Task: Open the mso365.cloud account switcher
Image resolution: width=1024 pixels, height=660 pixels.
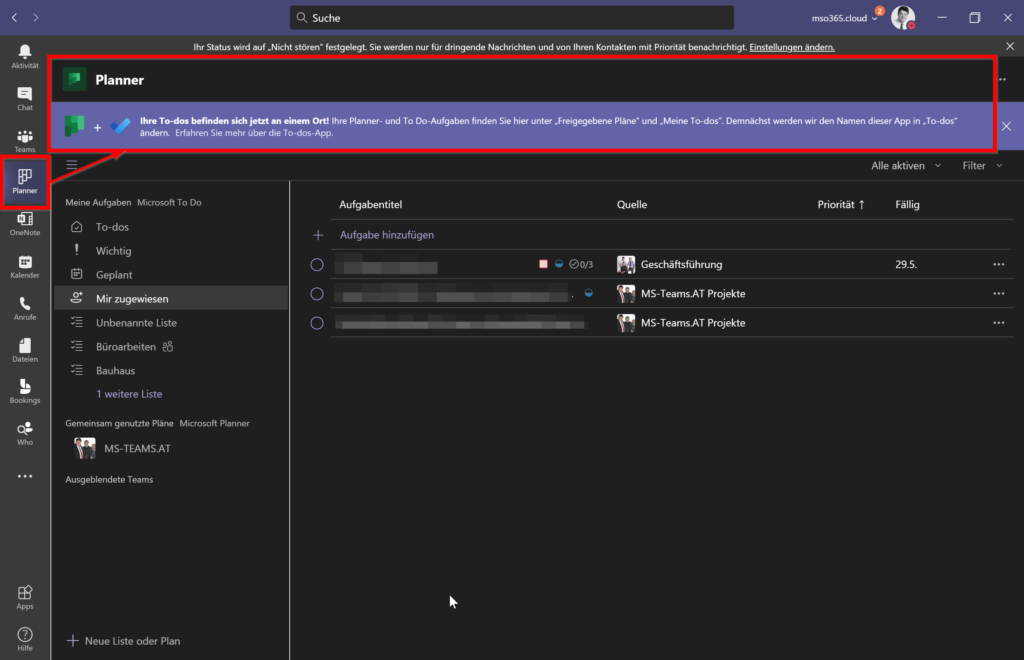Action: pyautogui.click(x=844, y=18)
